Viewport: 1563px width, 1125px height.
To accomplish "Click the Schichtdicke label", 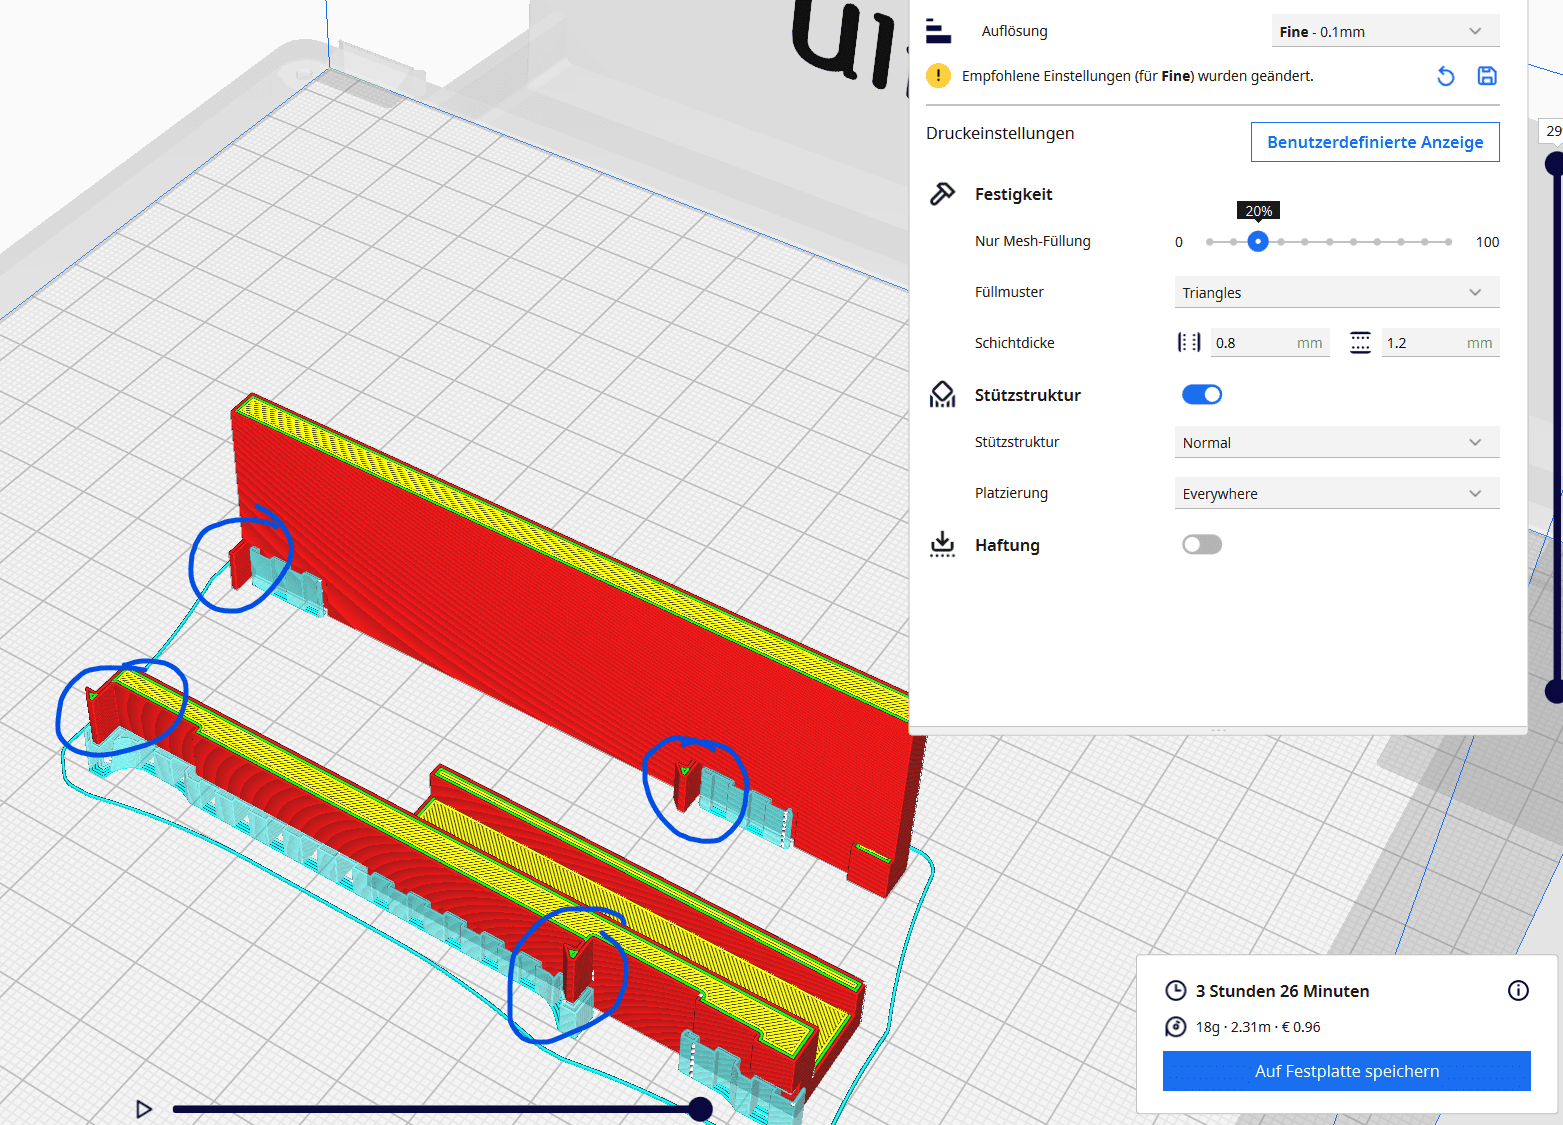I will pos(1015,343).
